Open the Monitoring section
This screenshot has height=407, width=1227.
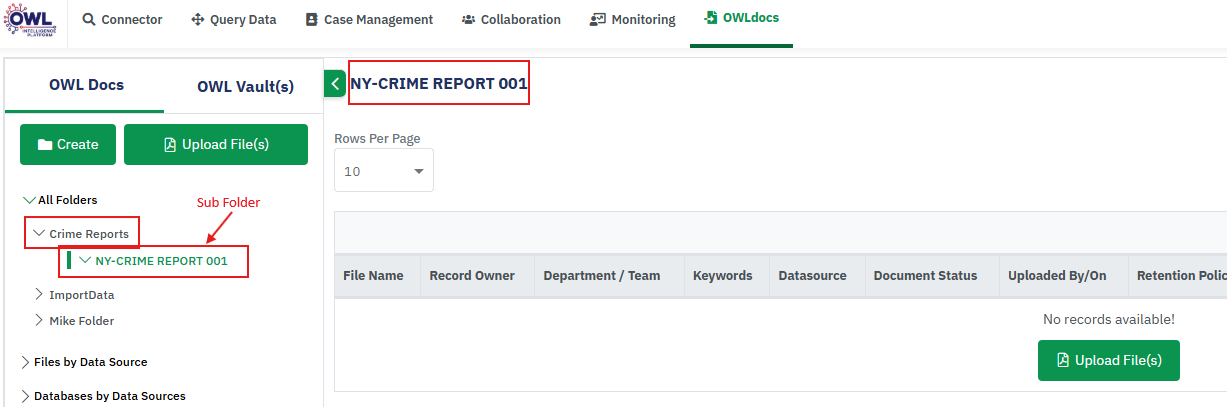tap(632, 20)
